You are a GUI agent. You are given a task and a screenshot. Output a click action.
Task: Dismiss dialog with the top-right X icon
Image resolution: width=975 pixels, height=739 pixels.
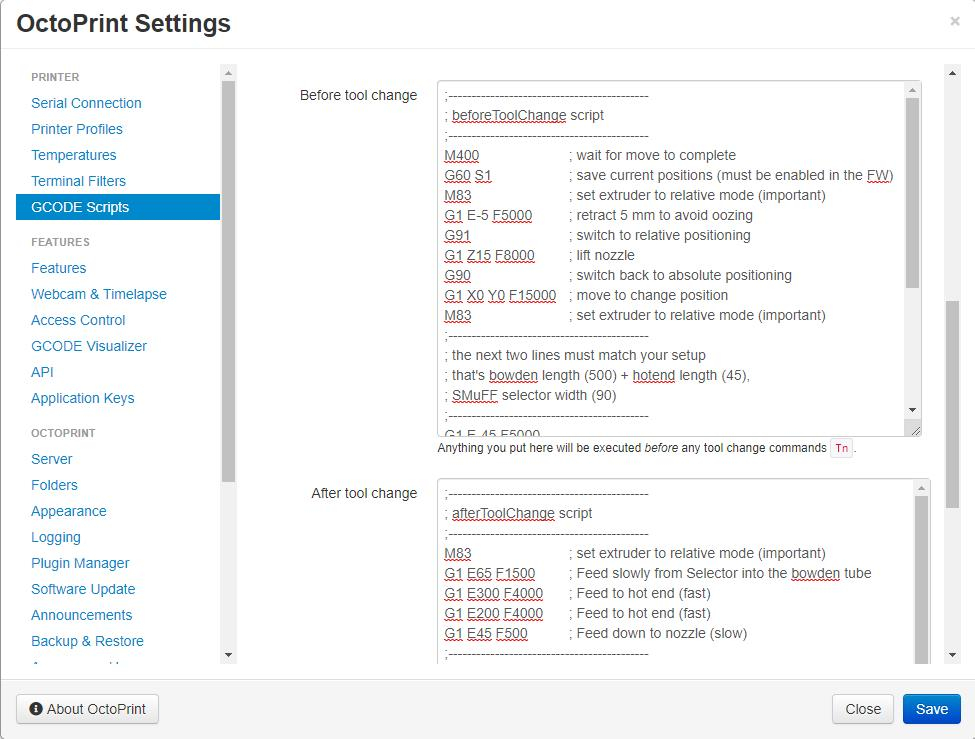coord(955,22)
